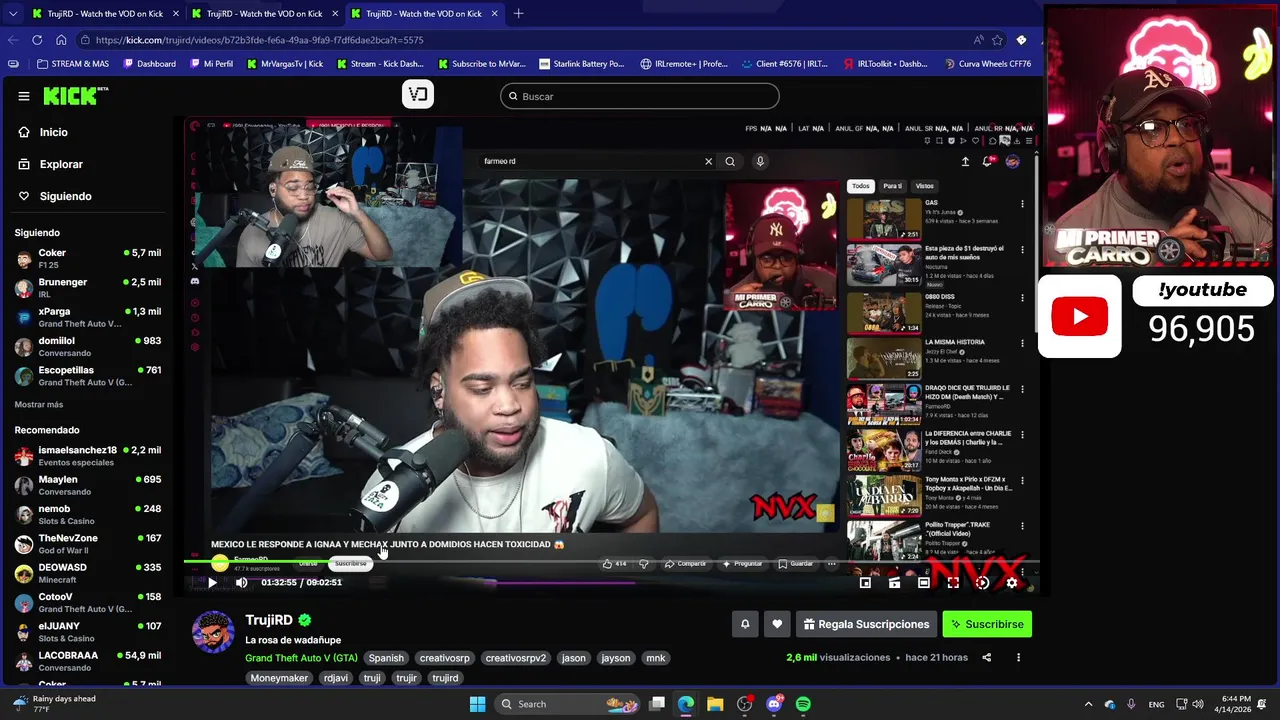Click the browser address bar URL

pyautogui.click(x=260, y=40)
